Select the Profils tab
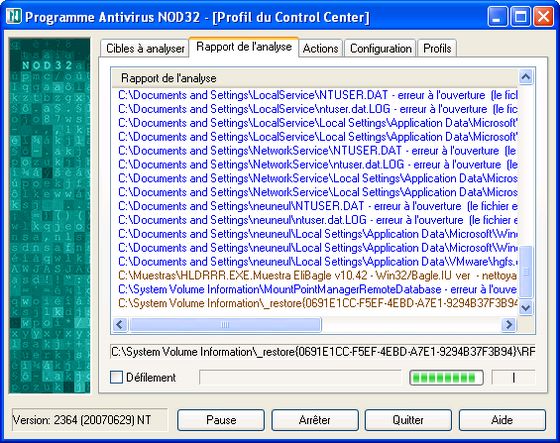560x443 pixels. click(x=437, y=48)
